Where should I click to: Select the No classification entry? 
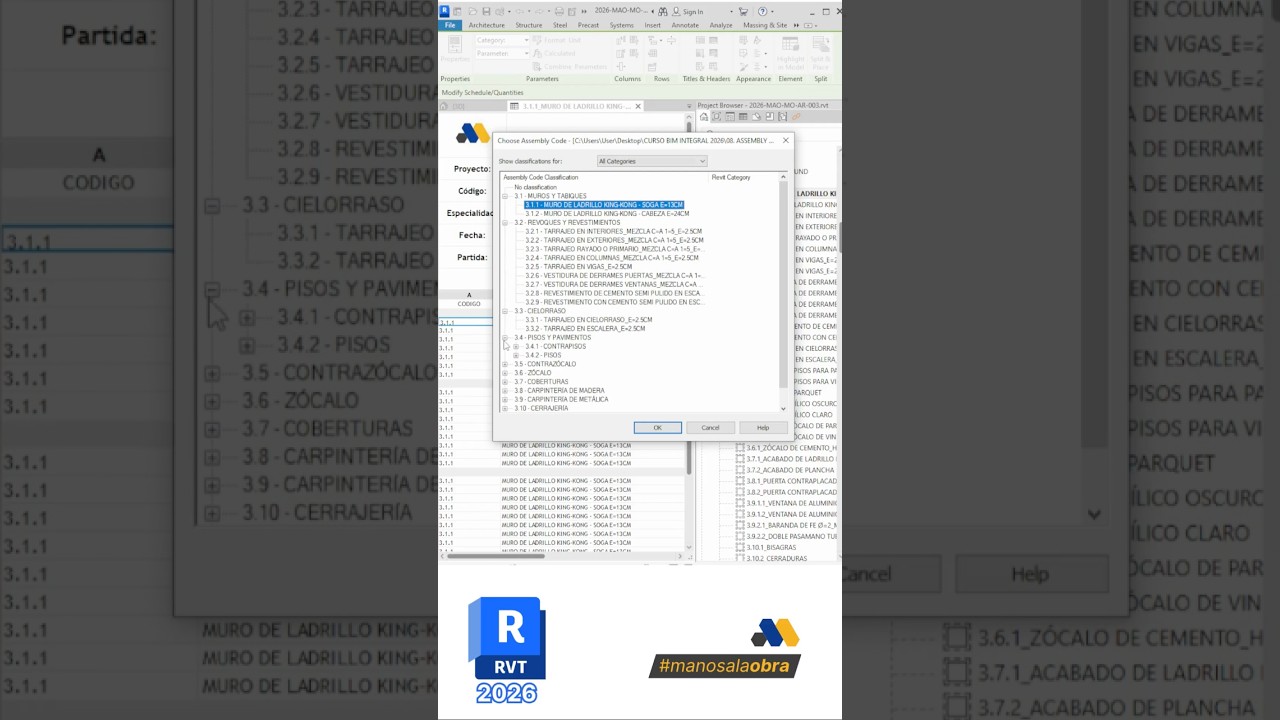pos(535,187)
